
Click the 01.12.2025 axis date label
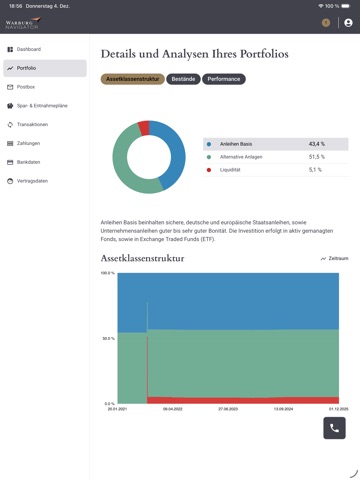point(339,409)
